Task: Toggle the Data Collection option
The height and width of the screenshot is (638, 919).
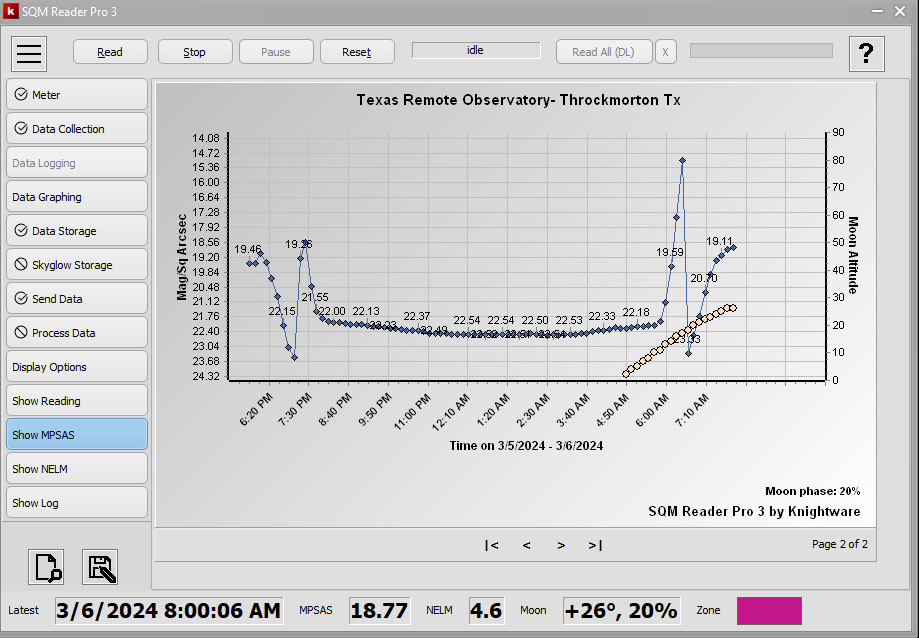Action: [77, 129]
